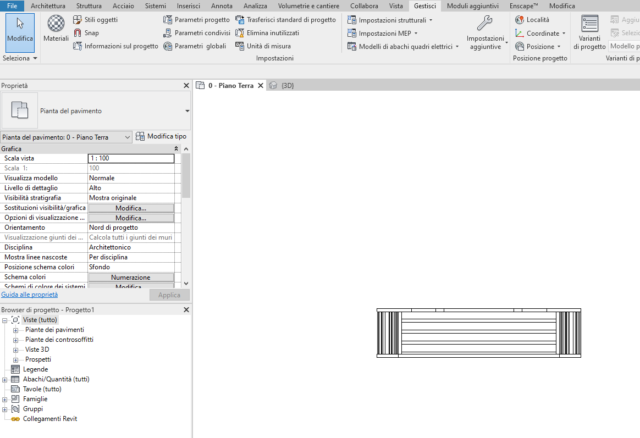This screenshot has height=438, width=640.
Task: Expand Gruppi node
Action: click(4, 409)
